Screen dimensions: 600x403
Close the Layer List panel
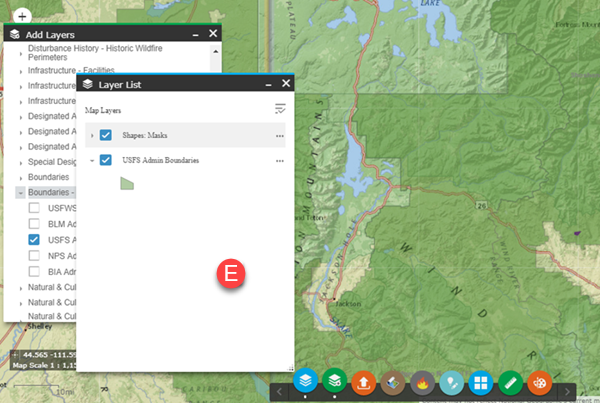click(x=286, y=83)
